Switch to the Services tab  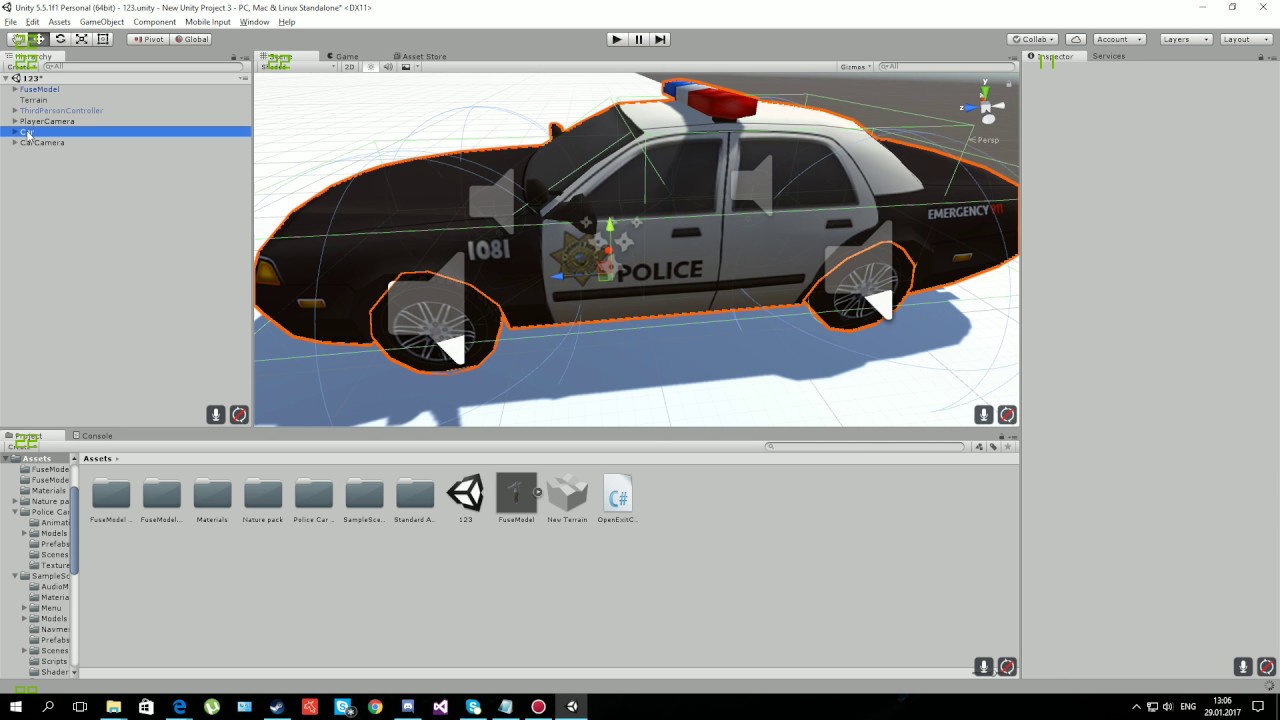1108,56
